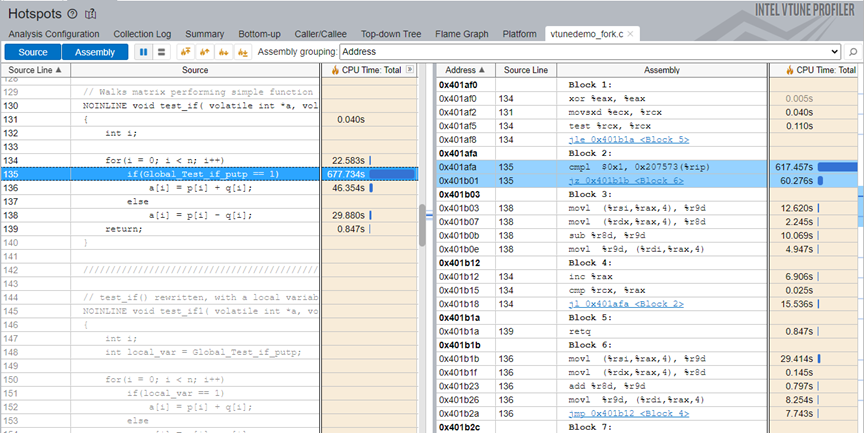Toggle the Assembly pane button
This screenshot has height=433, width=864.
(x=95, y=51)
